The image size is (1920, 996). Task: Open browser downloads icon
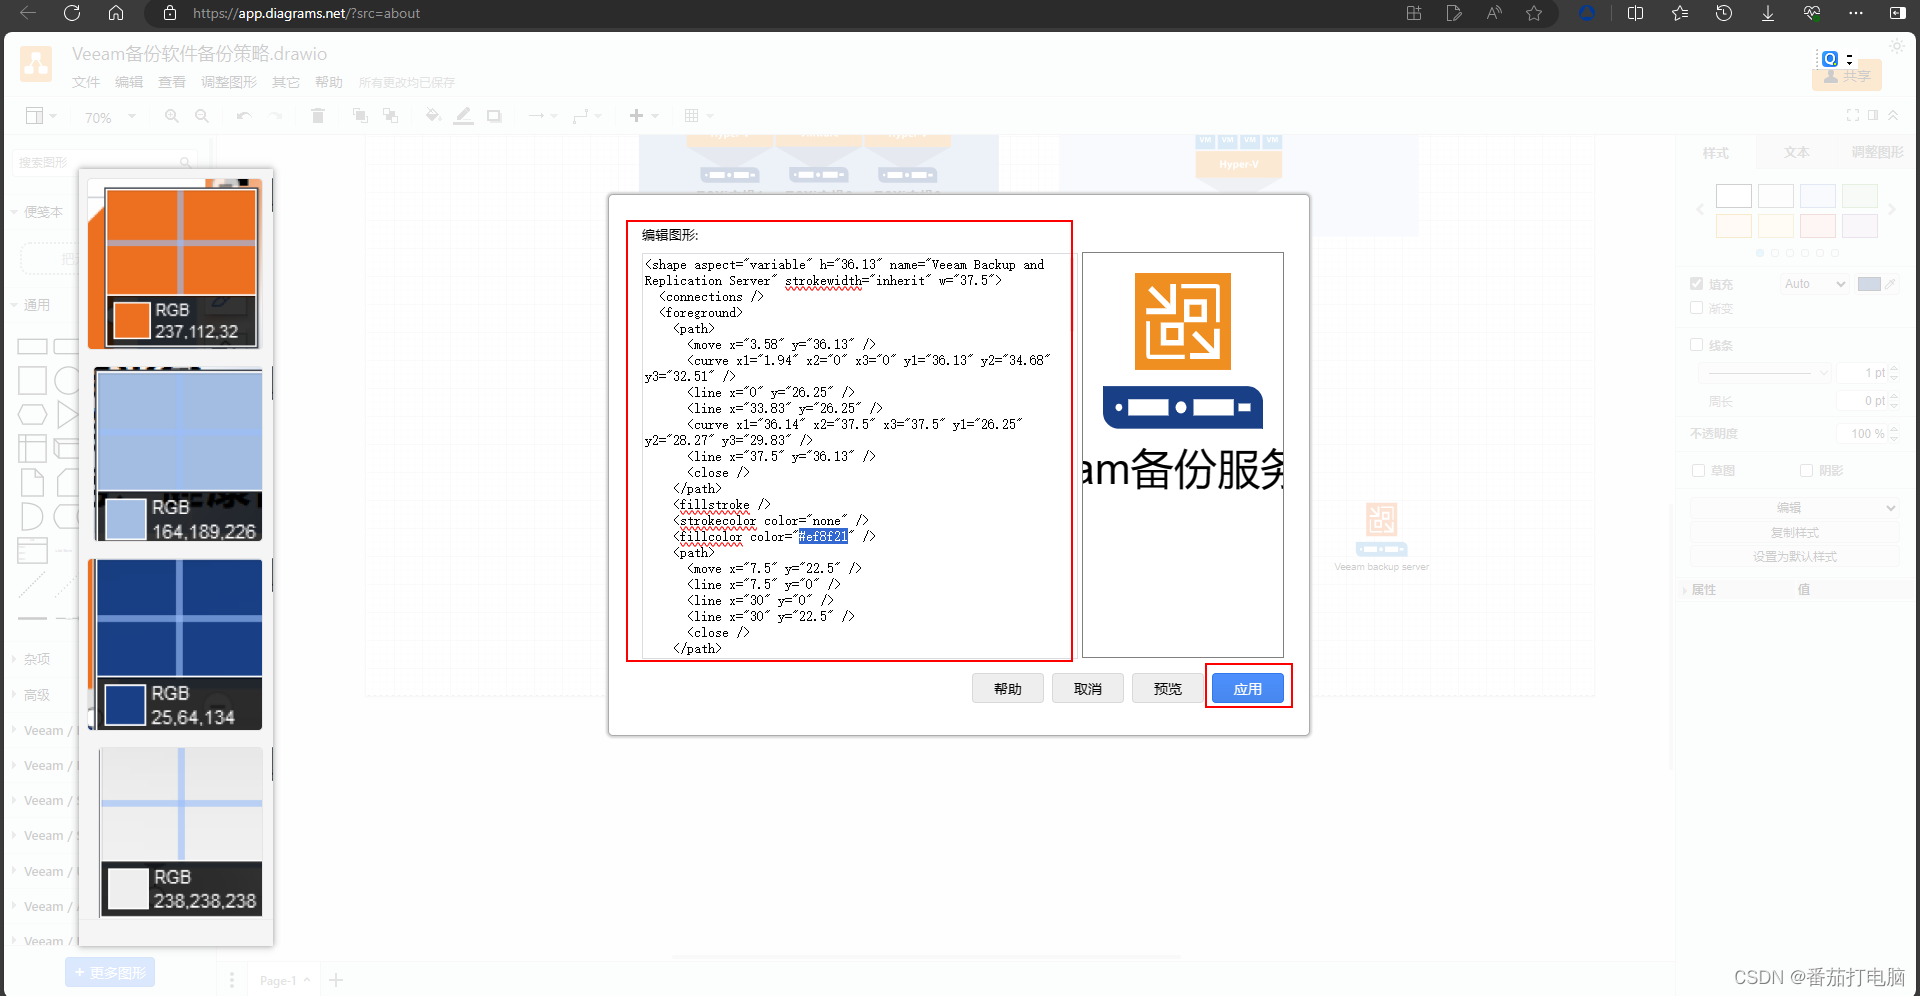coord(1768,13)
